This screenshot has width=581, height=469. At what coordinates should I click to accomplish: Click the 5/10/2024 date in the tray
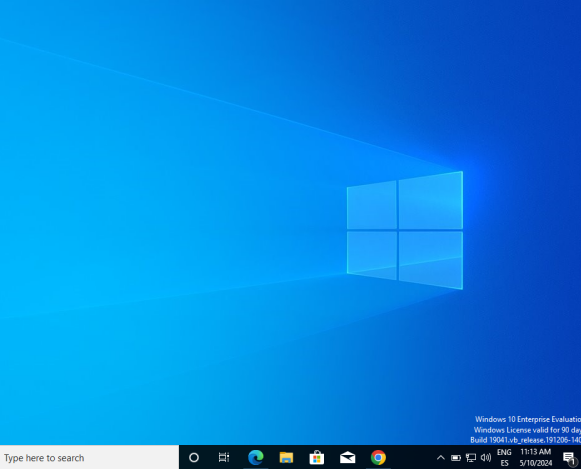tap(535, 463)
